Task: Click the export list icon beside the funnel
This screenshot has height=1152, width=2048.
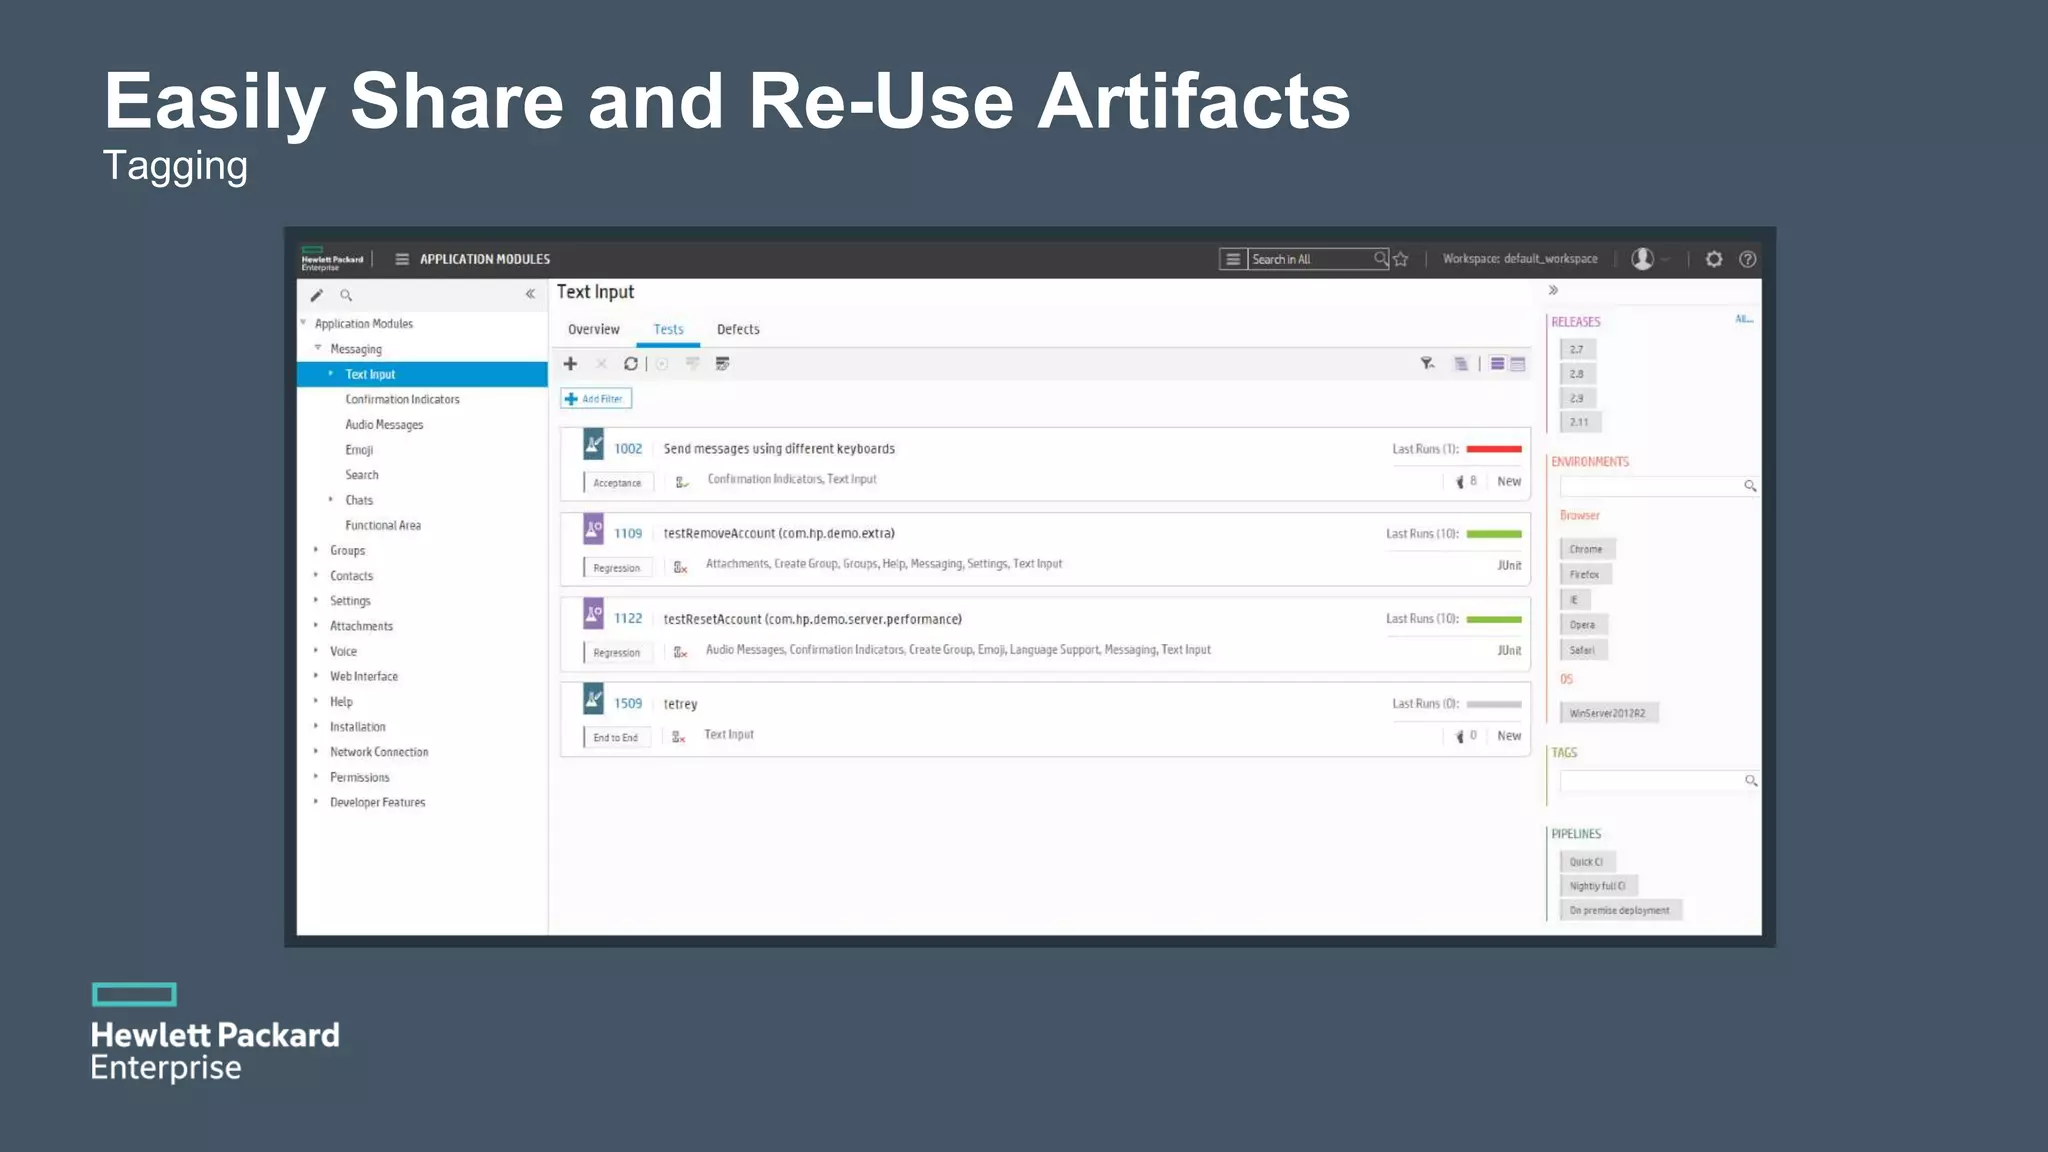Action: [x=1461, y=364]
